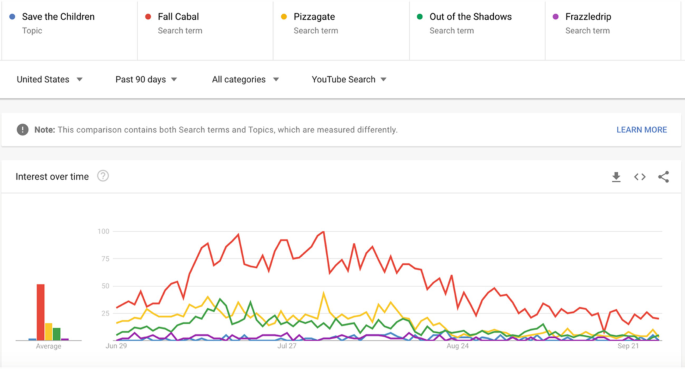Open the embed code icon
Image resolution: width=685 pixels, height=369 pixels.
(640, 177)
